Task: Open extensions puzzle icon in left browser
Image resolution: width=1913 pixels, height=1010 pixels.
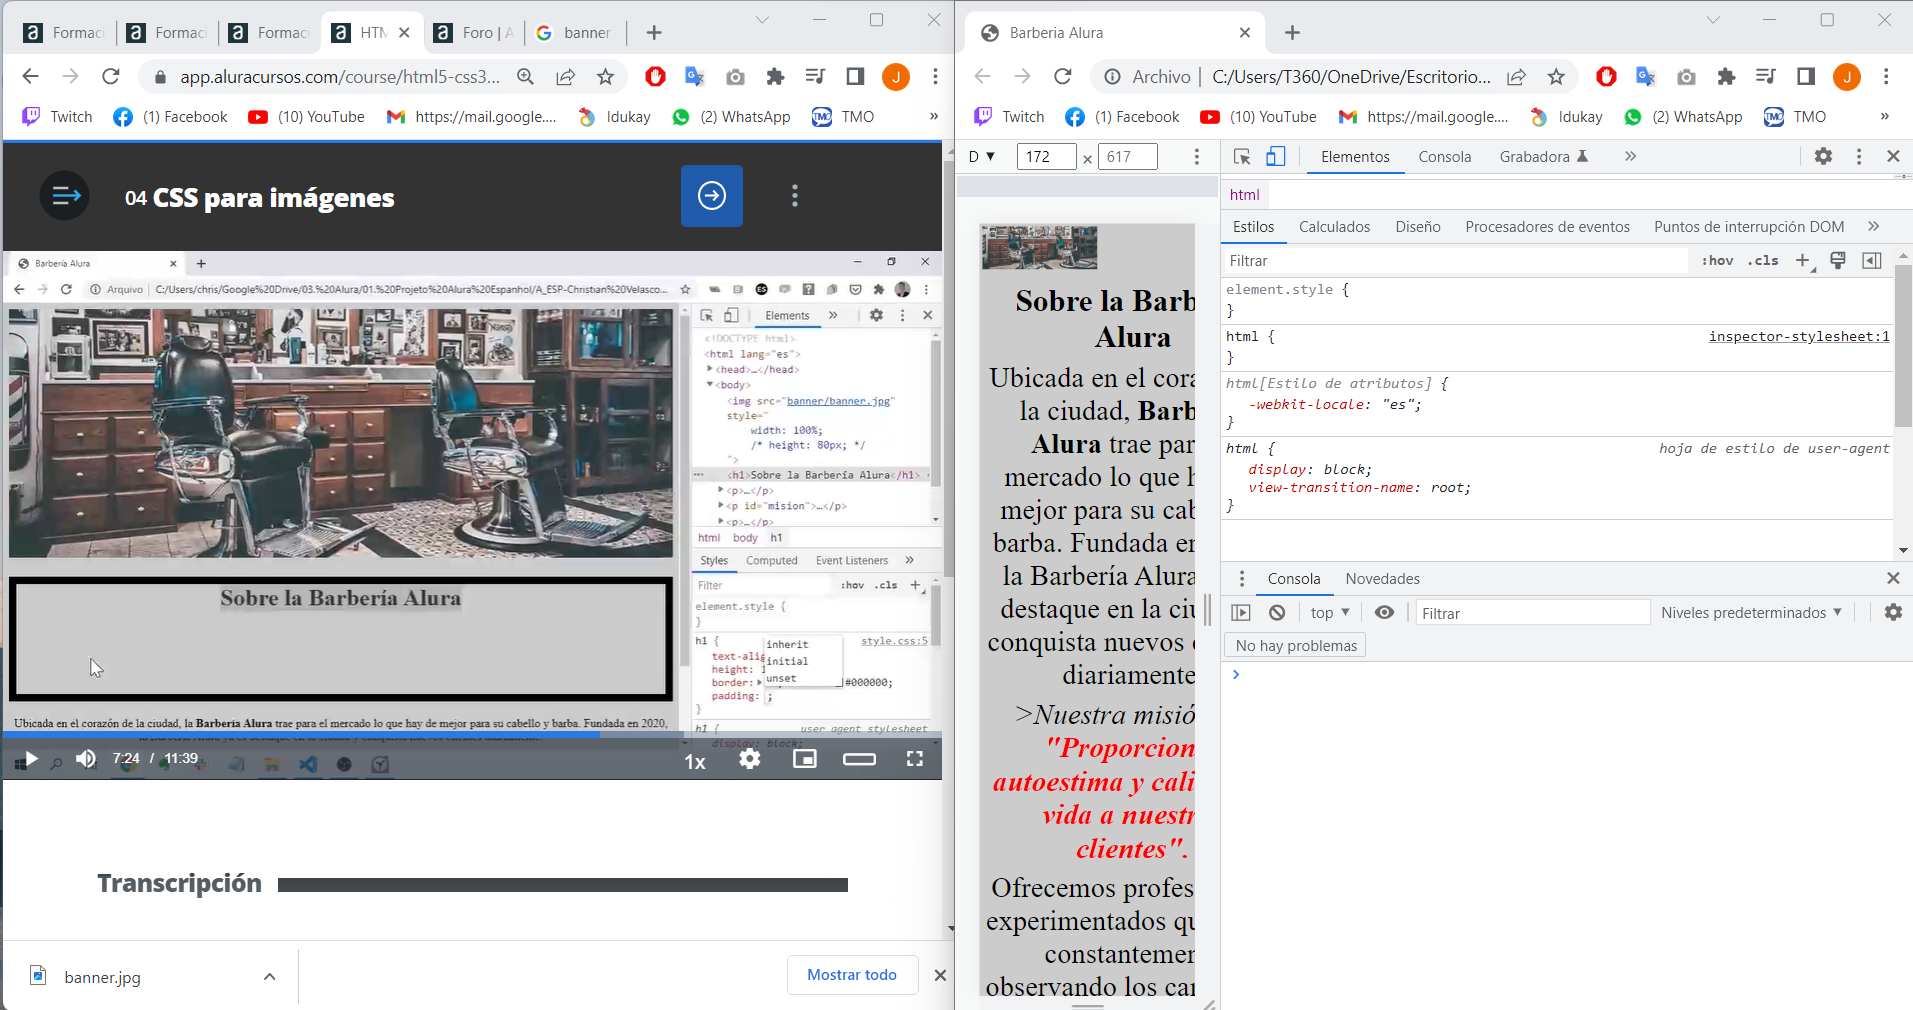Action: (775, 77)
